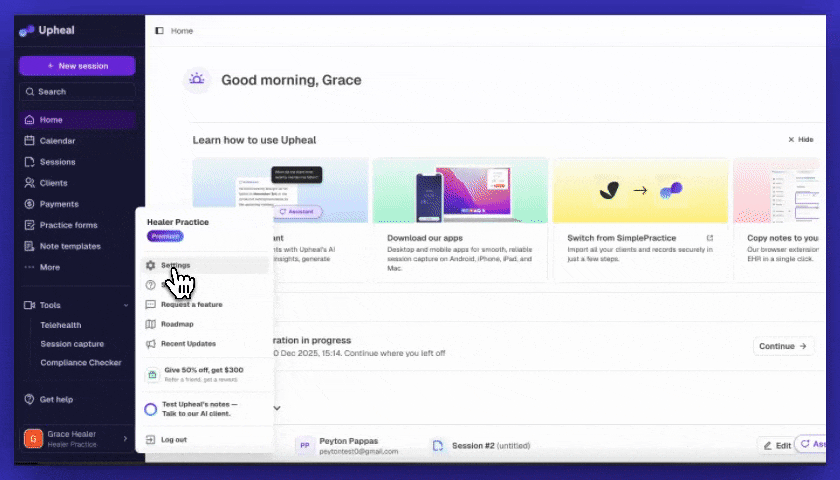
Task: Click the SimplePractice external link icon
Action: (x=710, y=238)
